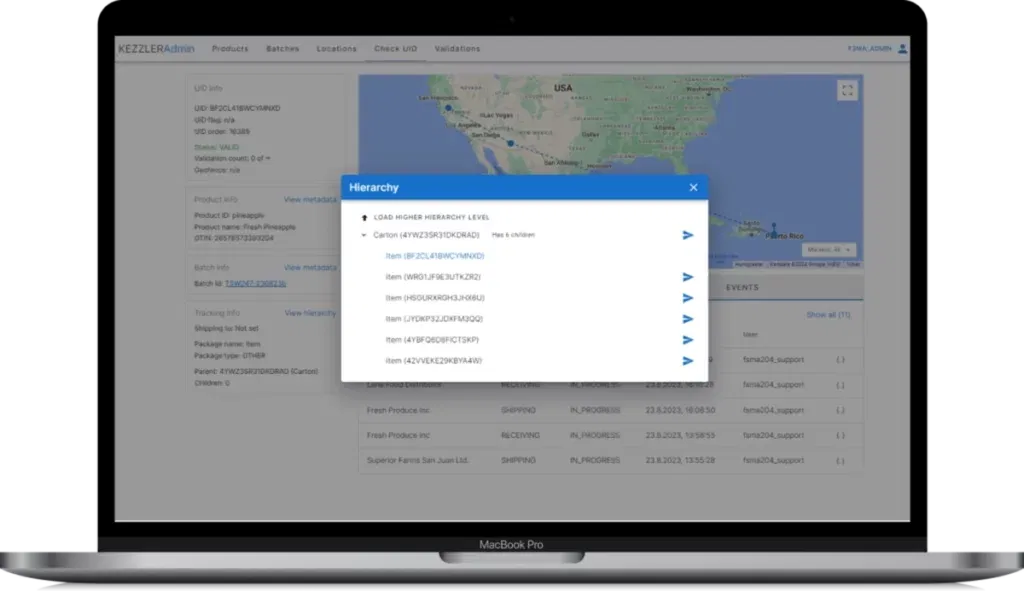Expand the Validation count dropdown arrow
Image resolution: width=1024 pixels, height=591 pixels.
tap(268, 158)
